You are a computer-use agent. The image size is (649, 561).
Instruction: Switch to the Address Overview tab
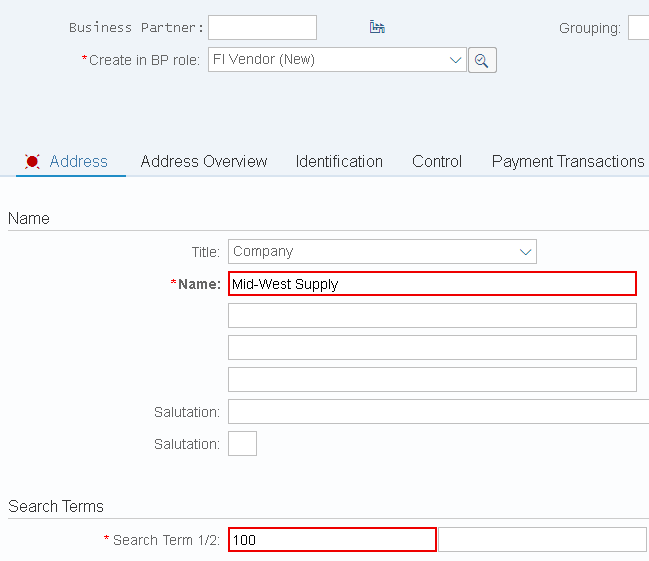[204, 161]
